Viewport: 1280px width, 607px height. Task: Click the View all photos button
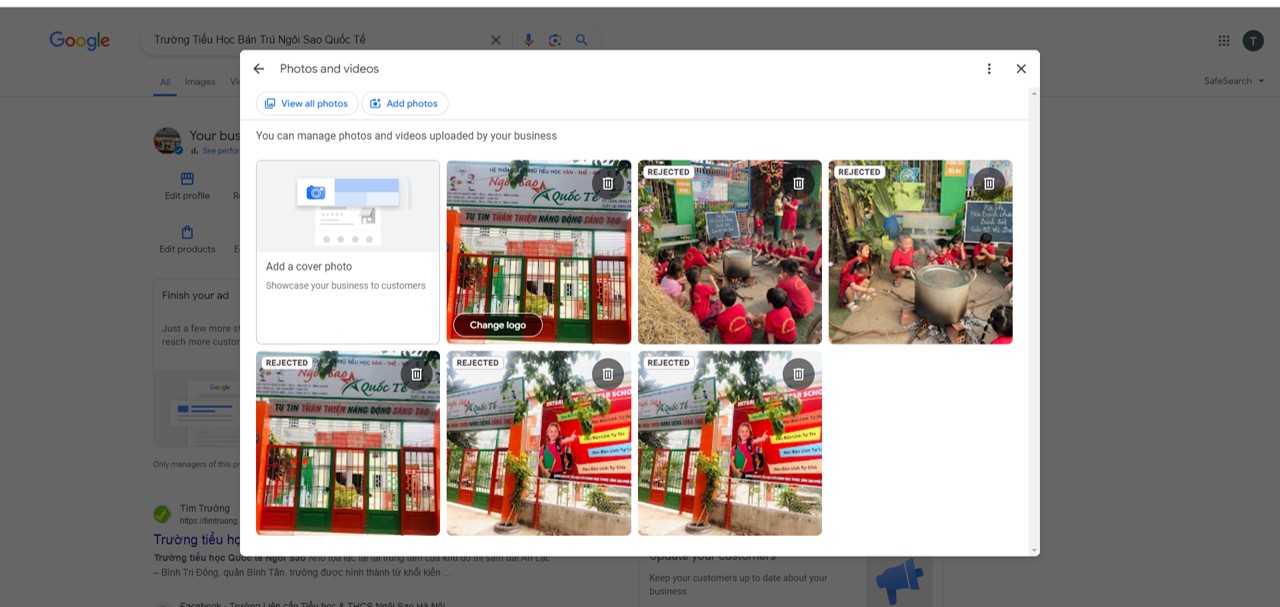[307, 103]
